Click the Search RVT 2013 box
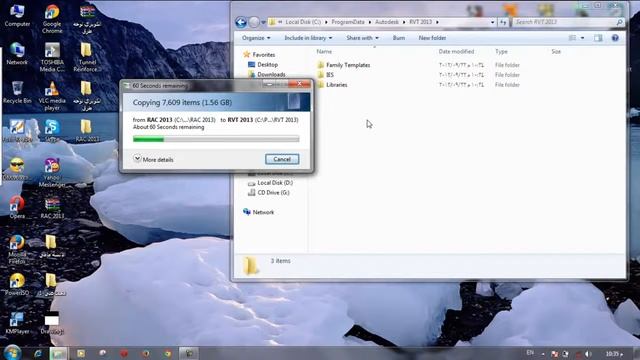Screen dimensions: 640x360 (568, 22)
